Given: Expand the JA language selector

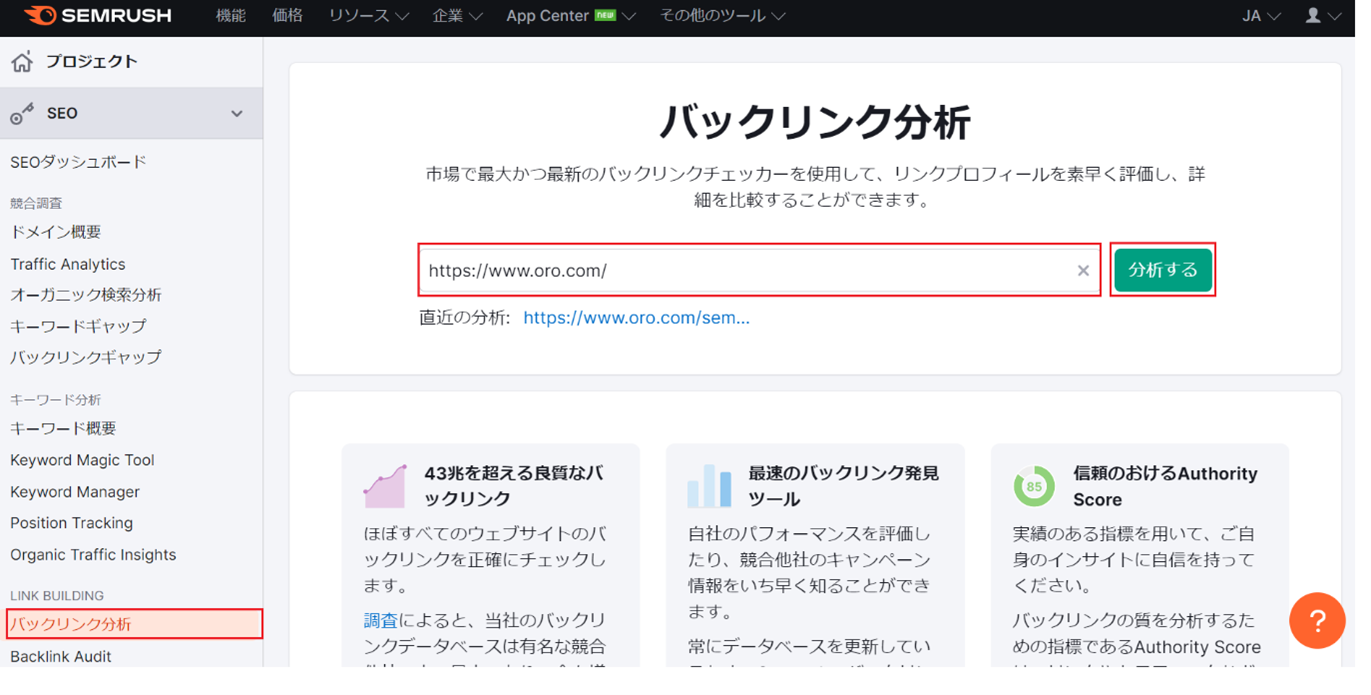Looking at the screenshot, I should tap(1260, 16).
